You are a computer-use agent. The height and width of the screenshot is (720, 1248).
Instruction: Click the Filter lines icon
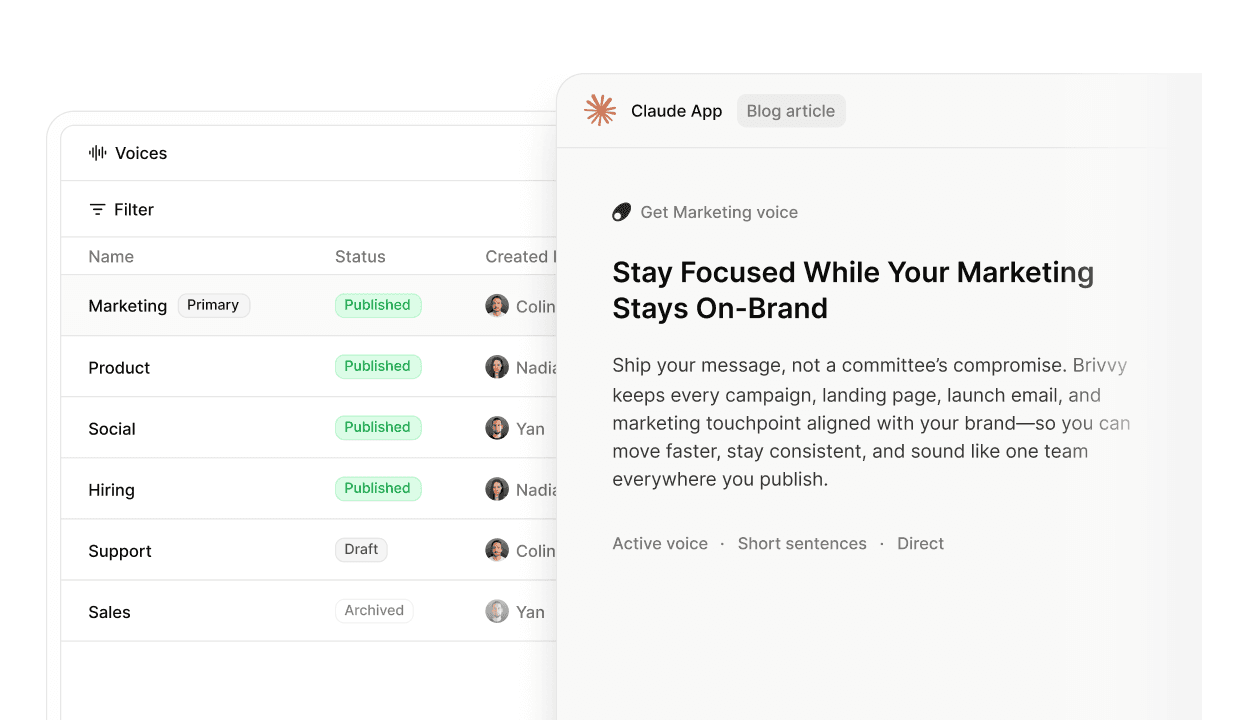pos(97,210)
